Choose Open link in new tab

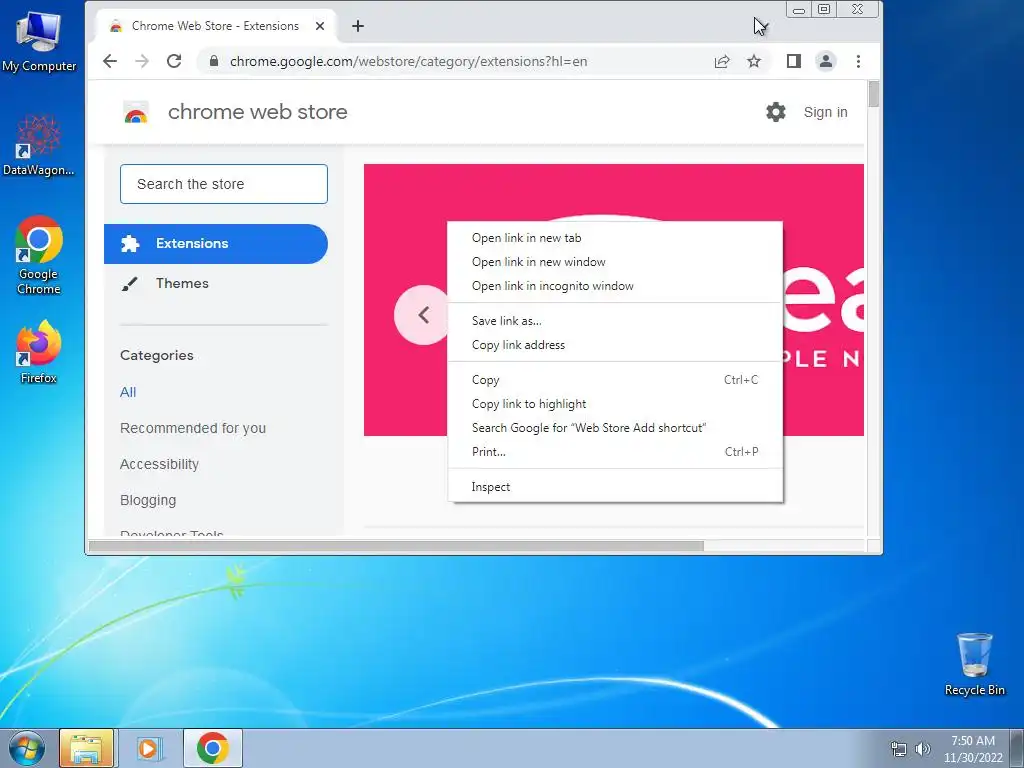coord(615,238)
